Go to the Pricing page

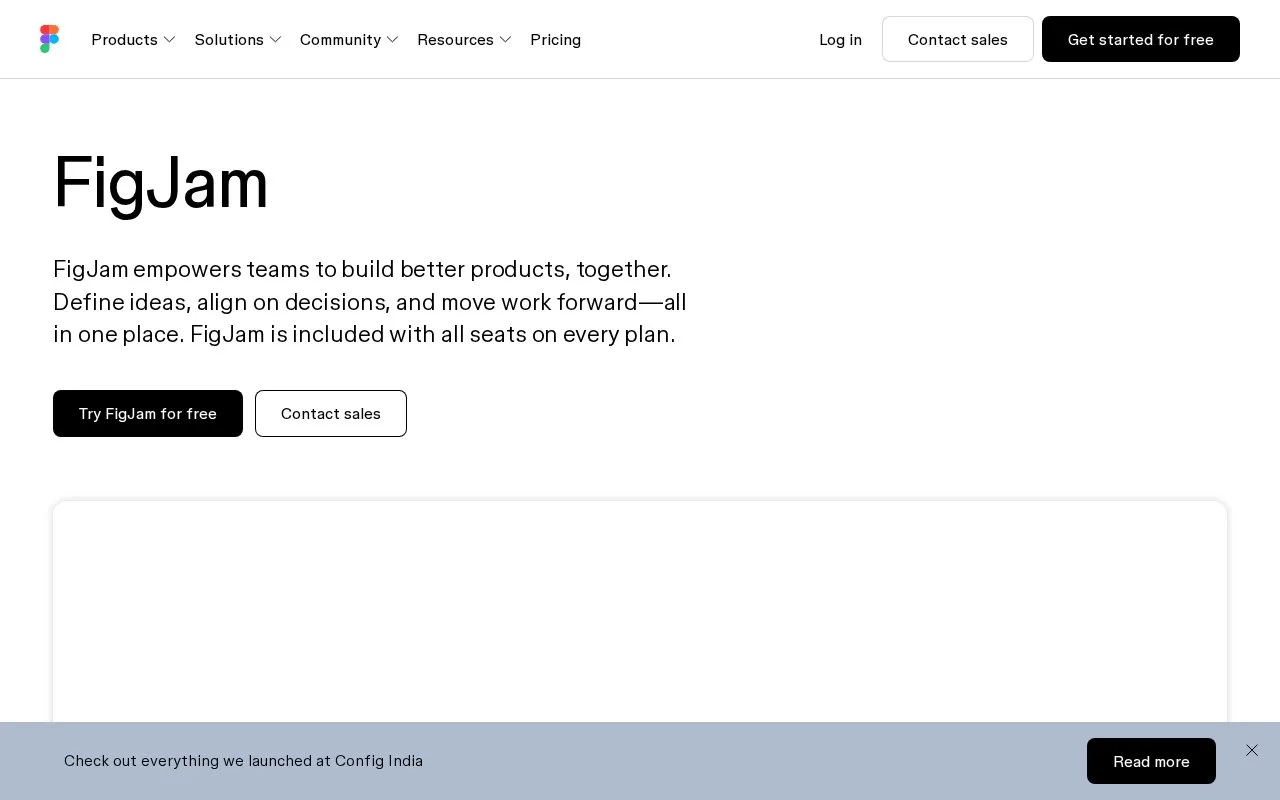(556, 39)
